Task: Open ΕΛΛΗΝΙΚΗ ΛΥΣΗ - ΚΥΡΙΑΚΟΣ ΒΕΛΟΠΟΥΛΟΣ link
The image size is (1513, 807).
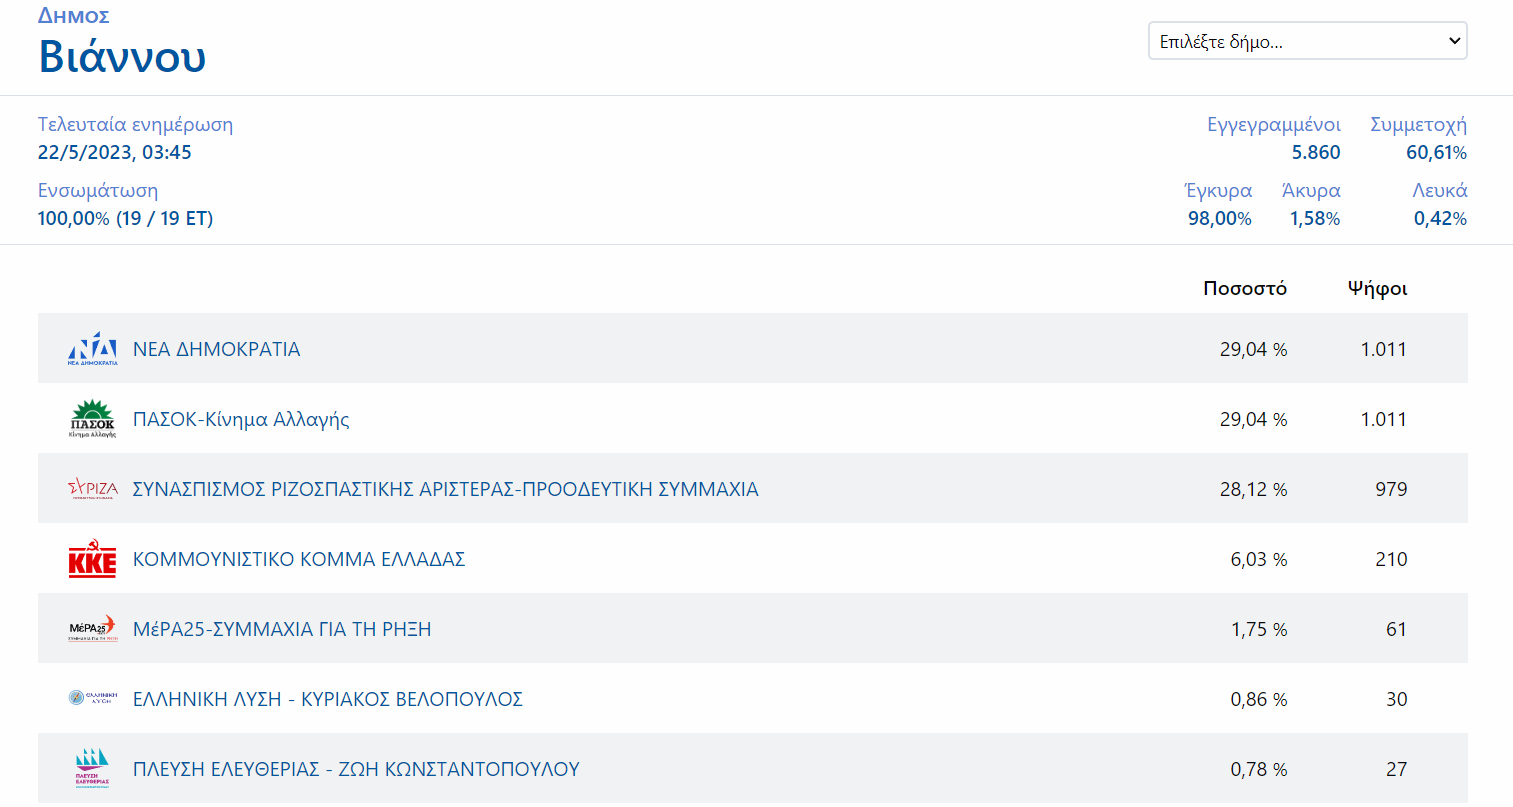Action: 328,699
